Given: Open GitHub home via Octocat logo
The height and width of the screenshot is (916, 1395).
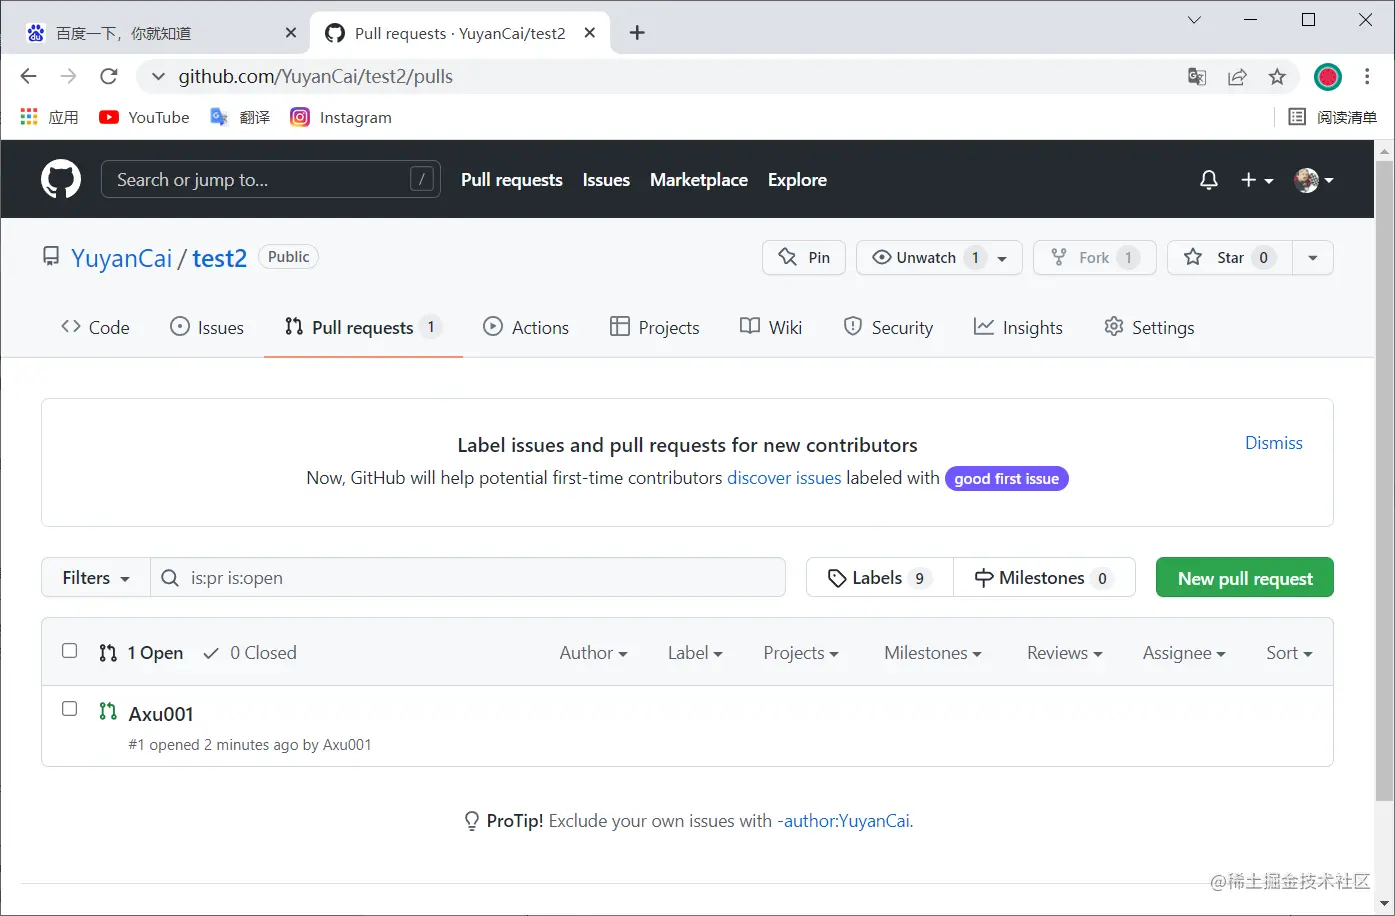Looking at the screenshot, I should pos(61,180).
